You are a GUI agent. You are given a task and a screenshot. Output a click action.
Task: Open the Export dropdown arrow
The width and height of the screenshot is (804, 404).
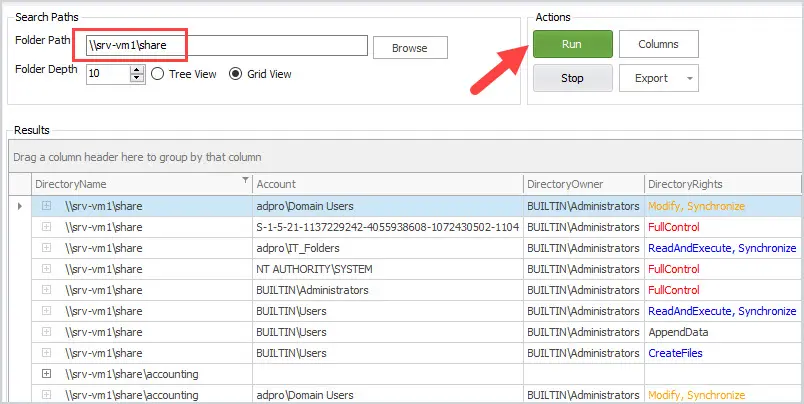click(x=690, y=78)
